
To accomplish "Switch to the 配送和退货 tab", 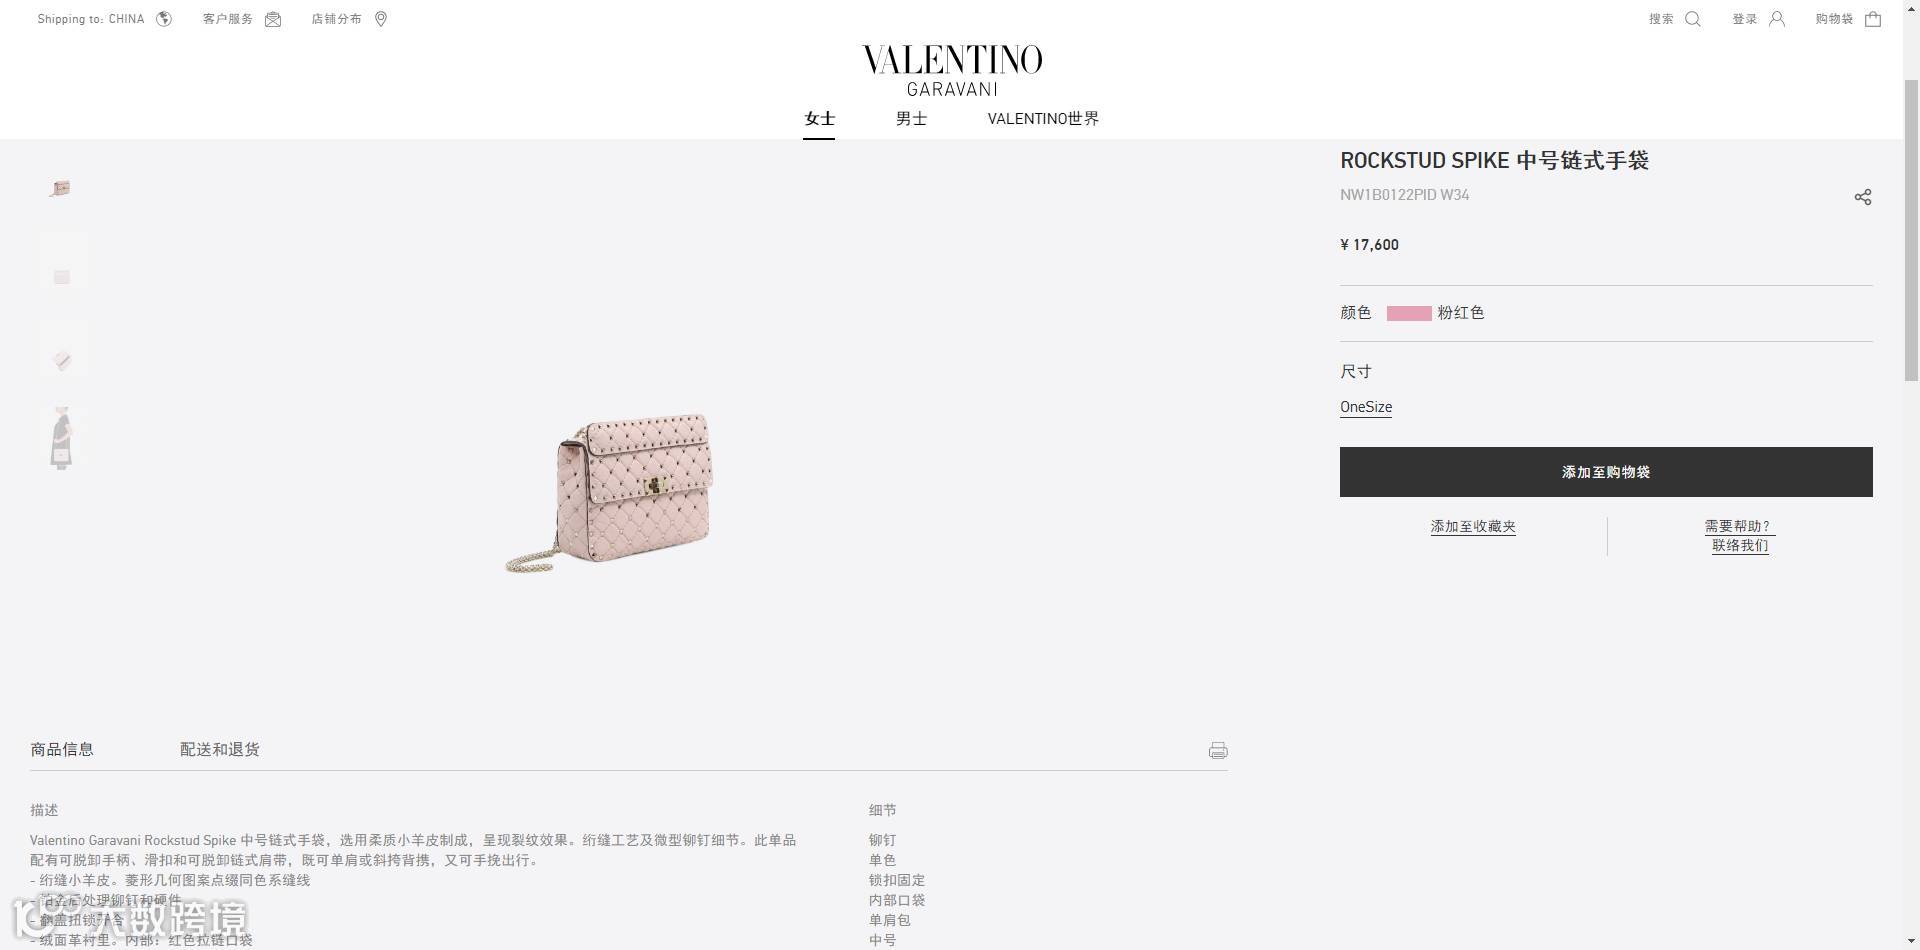I will click(220, 749).
